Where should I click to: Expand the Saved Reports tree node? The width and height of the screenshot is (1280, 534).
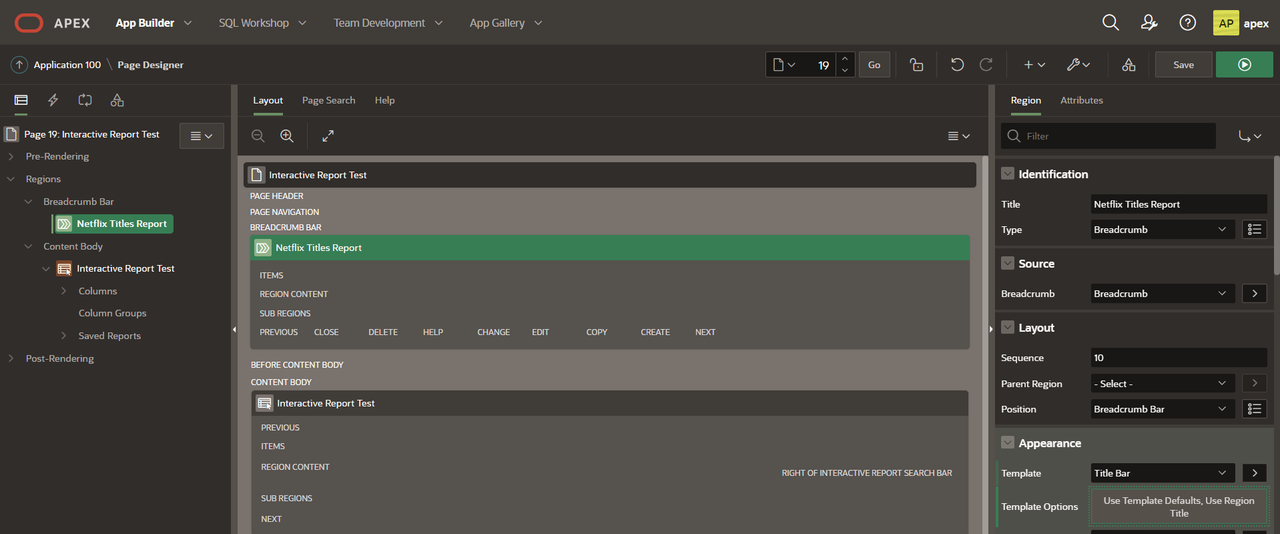(x=64, y=336)
